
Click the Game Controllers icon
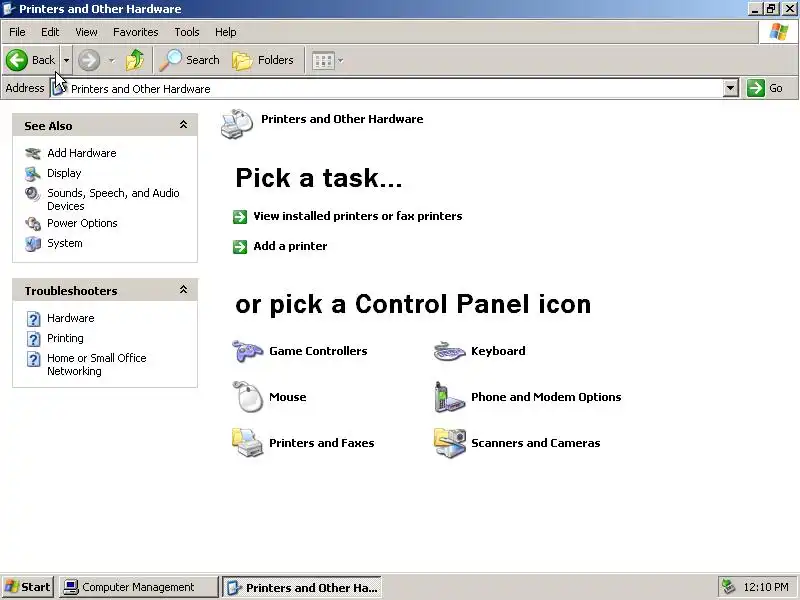click(247, 351)
